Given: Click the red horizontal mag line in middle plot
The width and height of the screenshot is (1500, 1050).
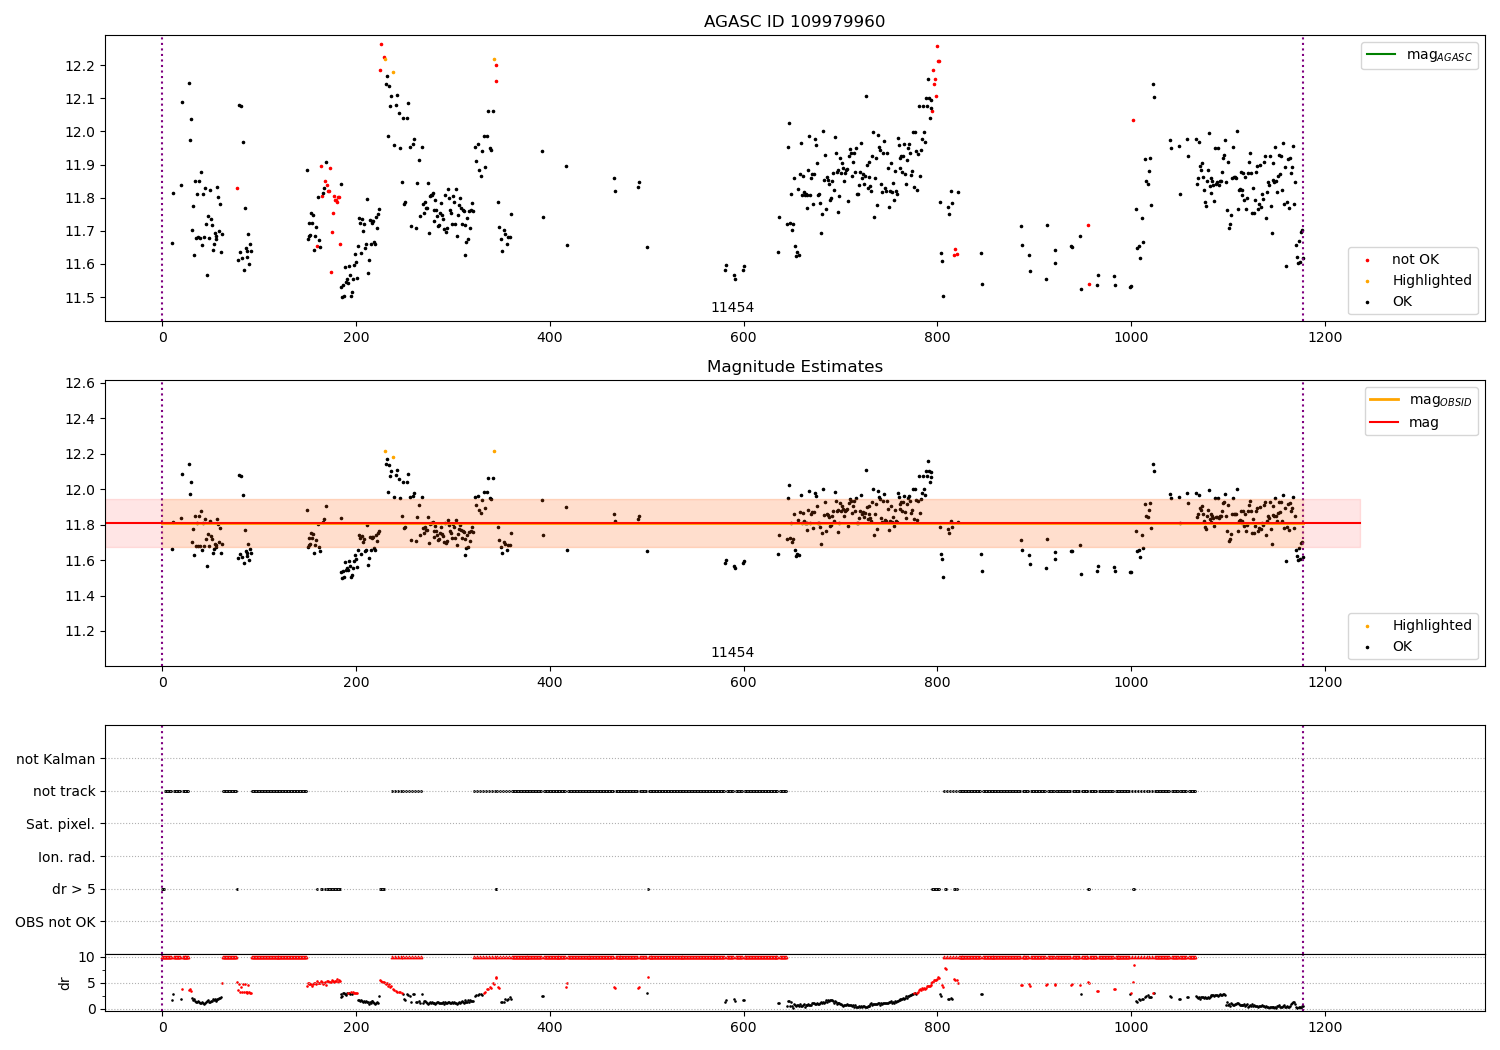Looking at the screenshot, I should pos(732,523).
